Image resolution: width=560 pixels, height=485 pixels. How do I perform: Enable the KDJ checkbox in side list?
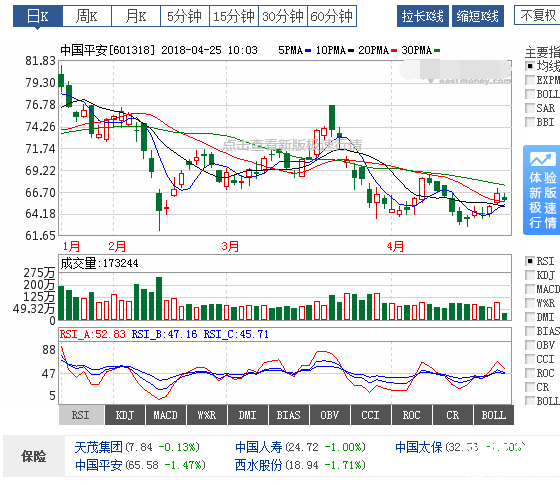point(530,275)
